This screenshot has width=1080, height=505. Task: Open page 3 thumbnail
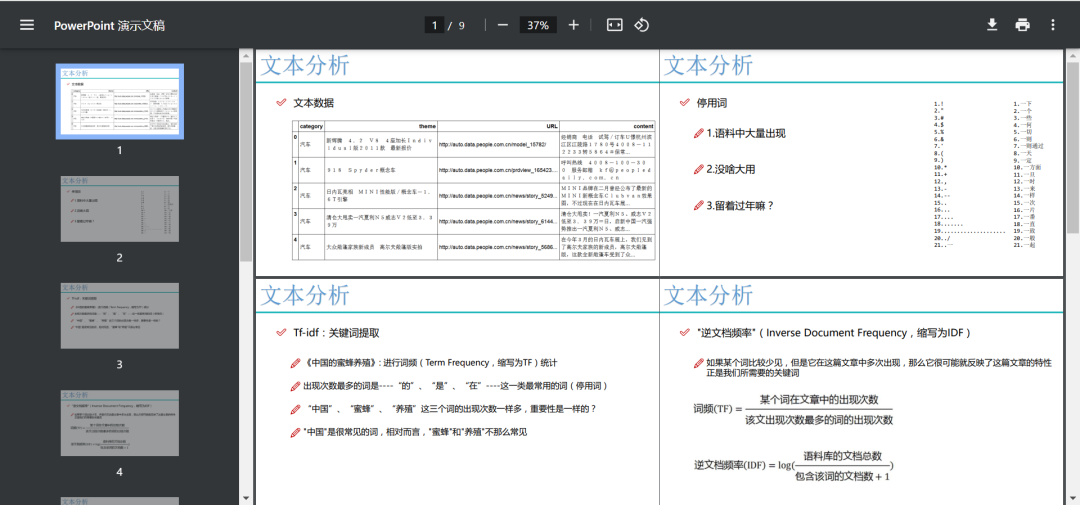click(x=120, y=316)
